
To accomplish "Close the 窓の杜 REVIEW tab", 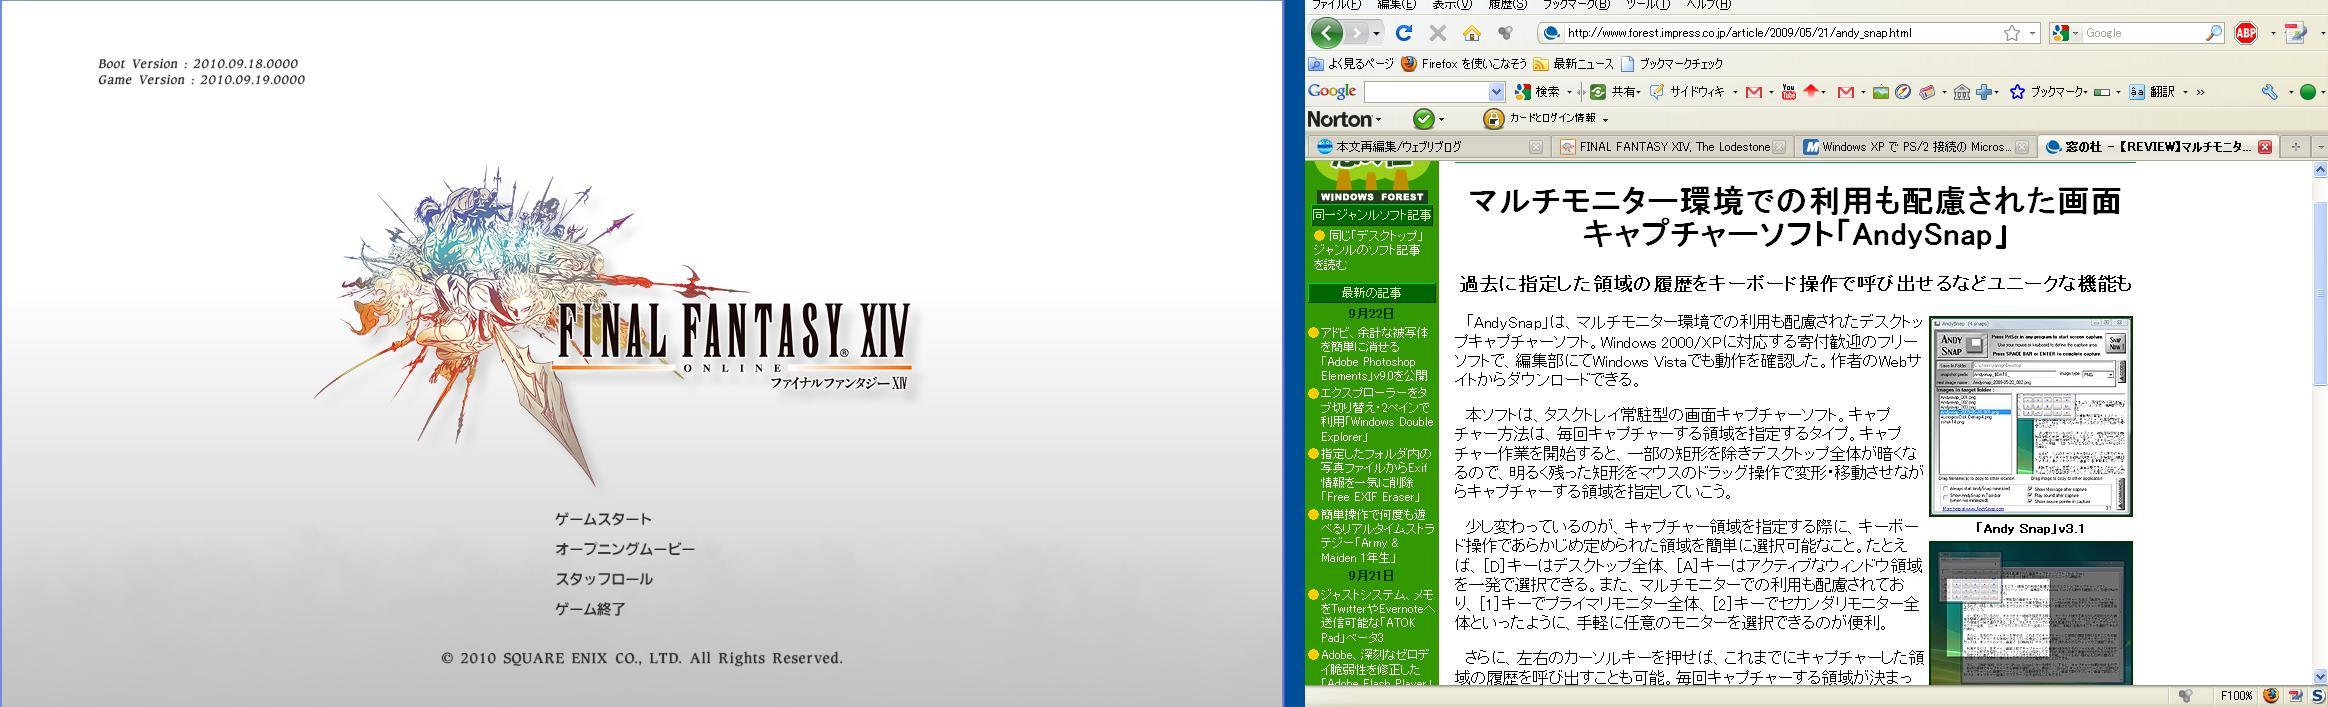I will tap(2265, 147).
